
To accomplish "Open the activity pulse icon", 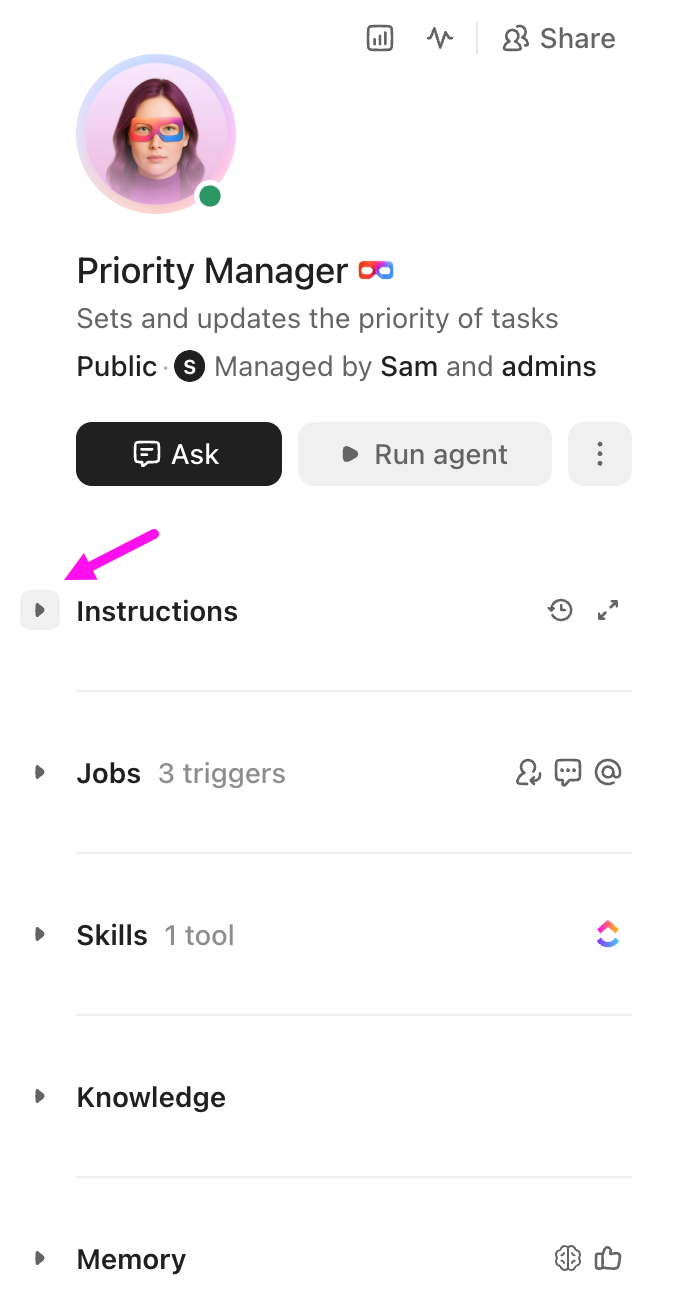I will pos(439,38).
